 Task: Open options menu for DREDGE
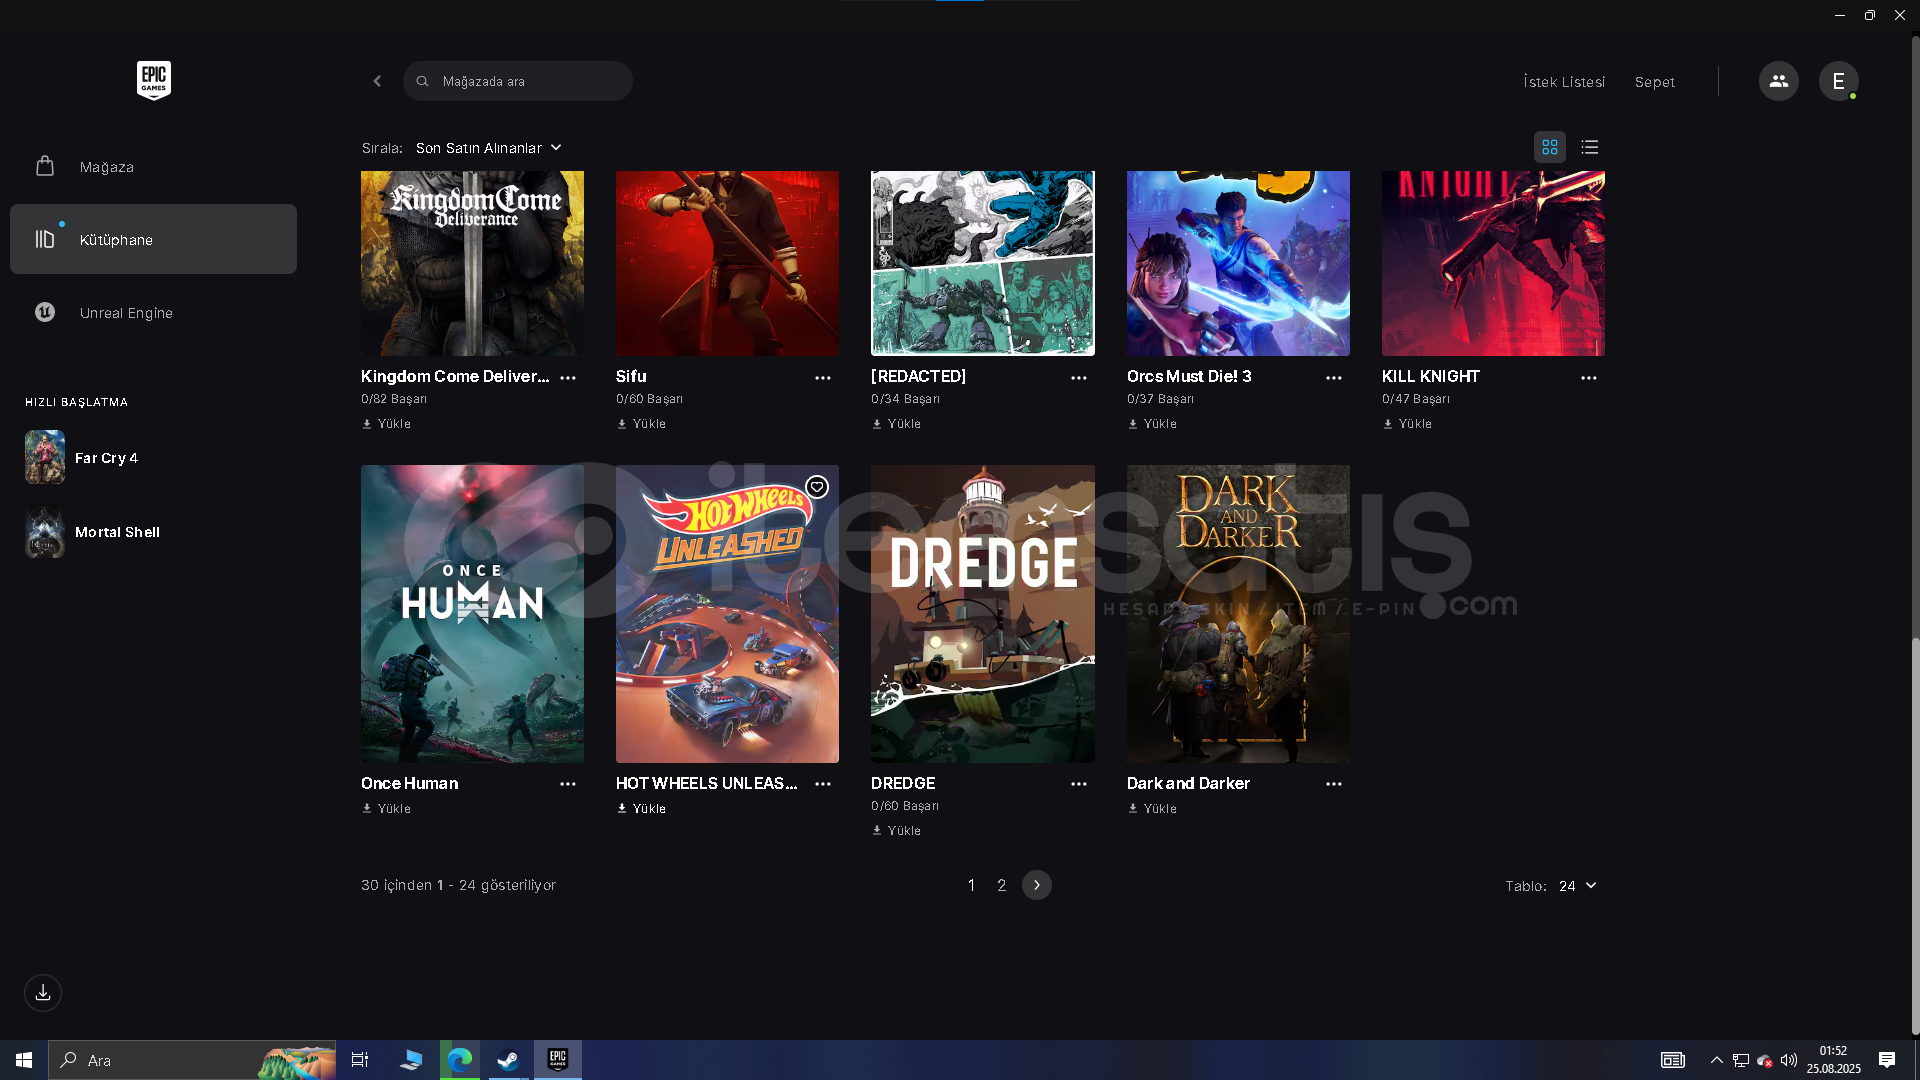click(1079, 784)
